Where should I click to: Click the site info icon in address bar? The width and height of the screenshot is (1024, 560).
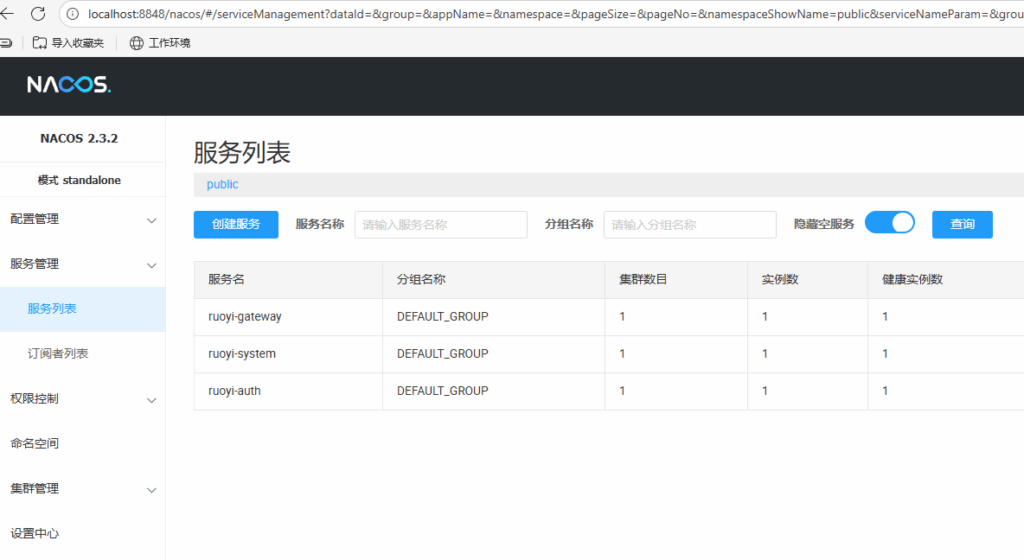pyautogui.click(x=73, y=14)
